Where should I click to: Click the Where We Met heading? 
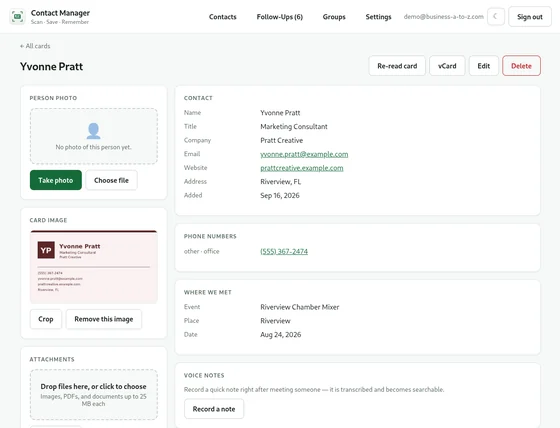click(208, 292)
